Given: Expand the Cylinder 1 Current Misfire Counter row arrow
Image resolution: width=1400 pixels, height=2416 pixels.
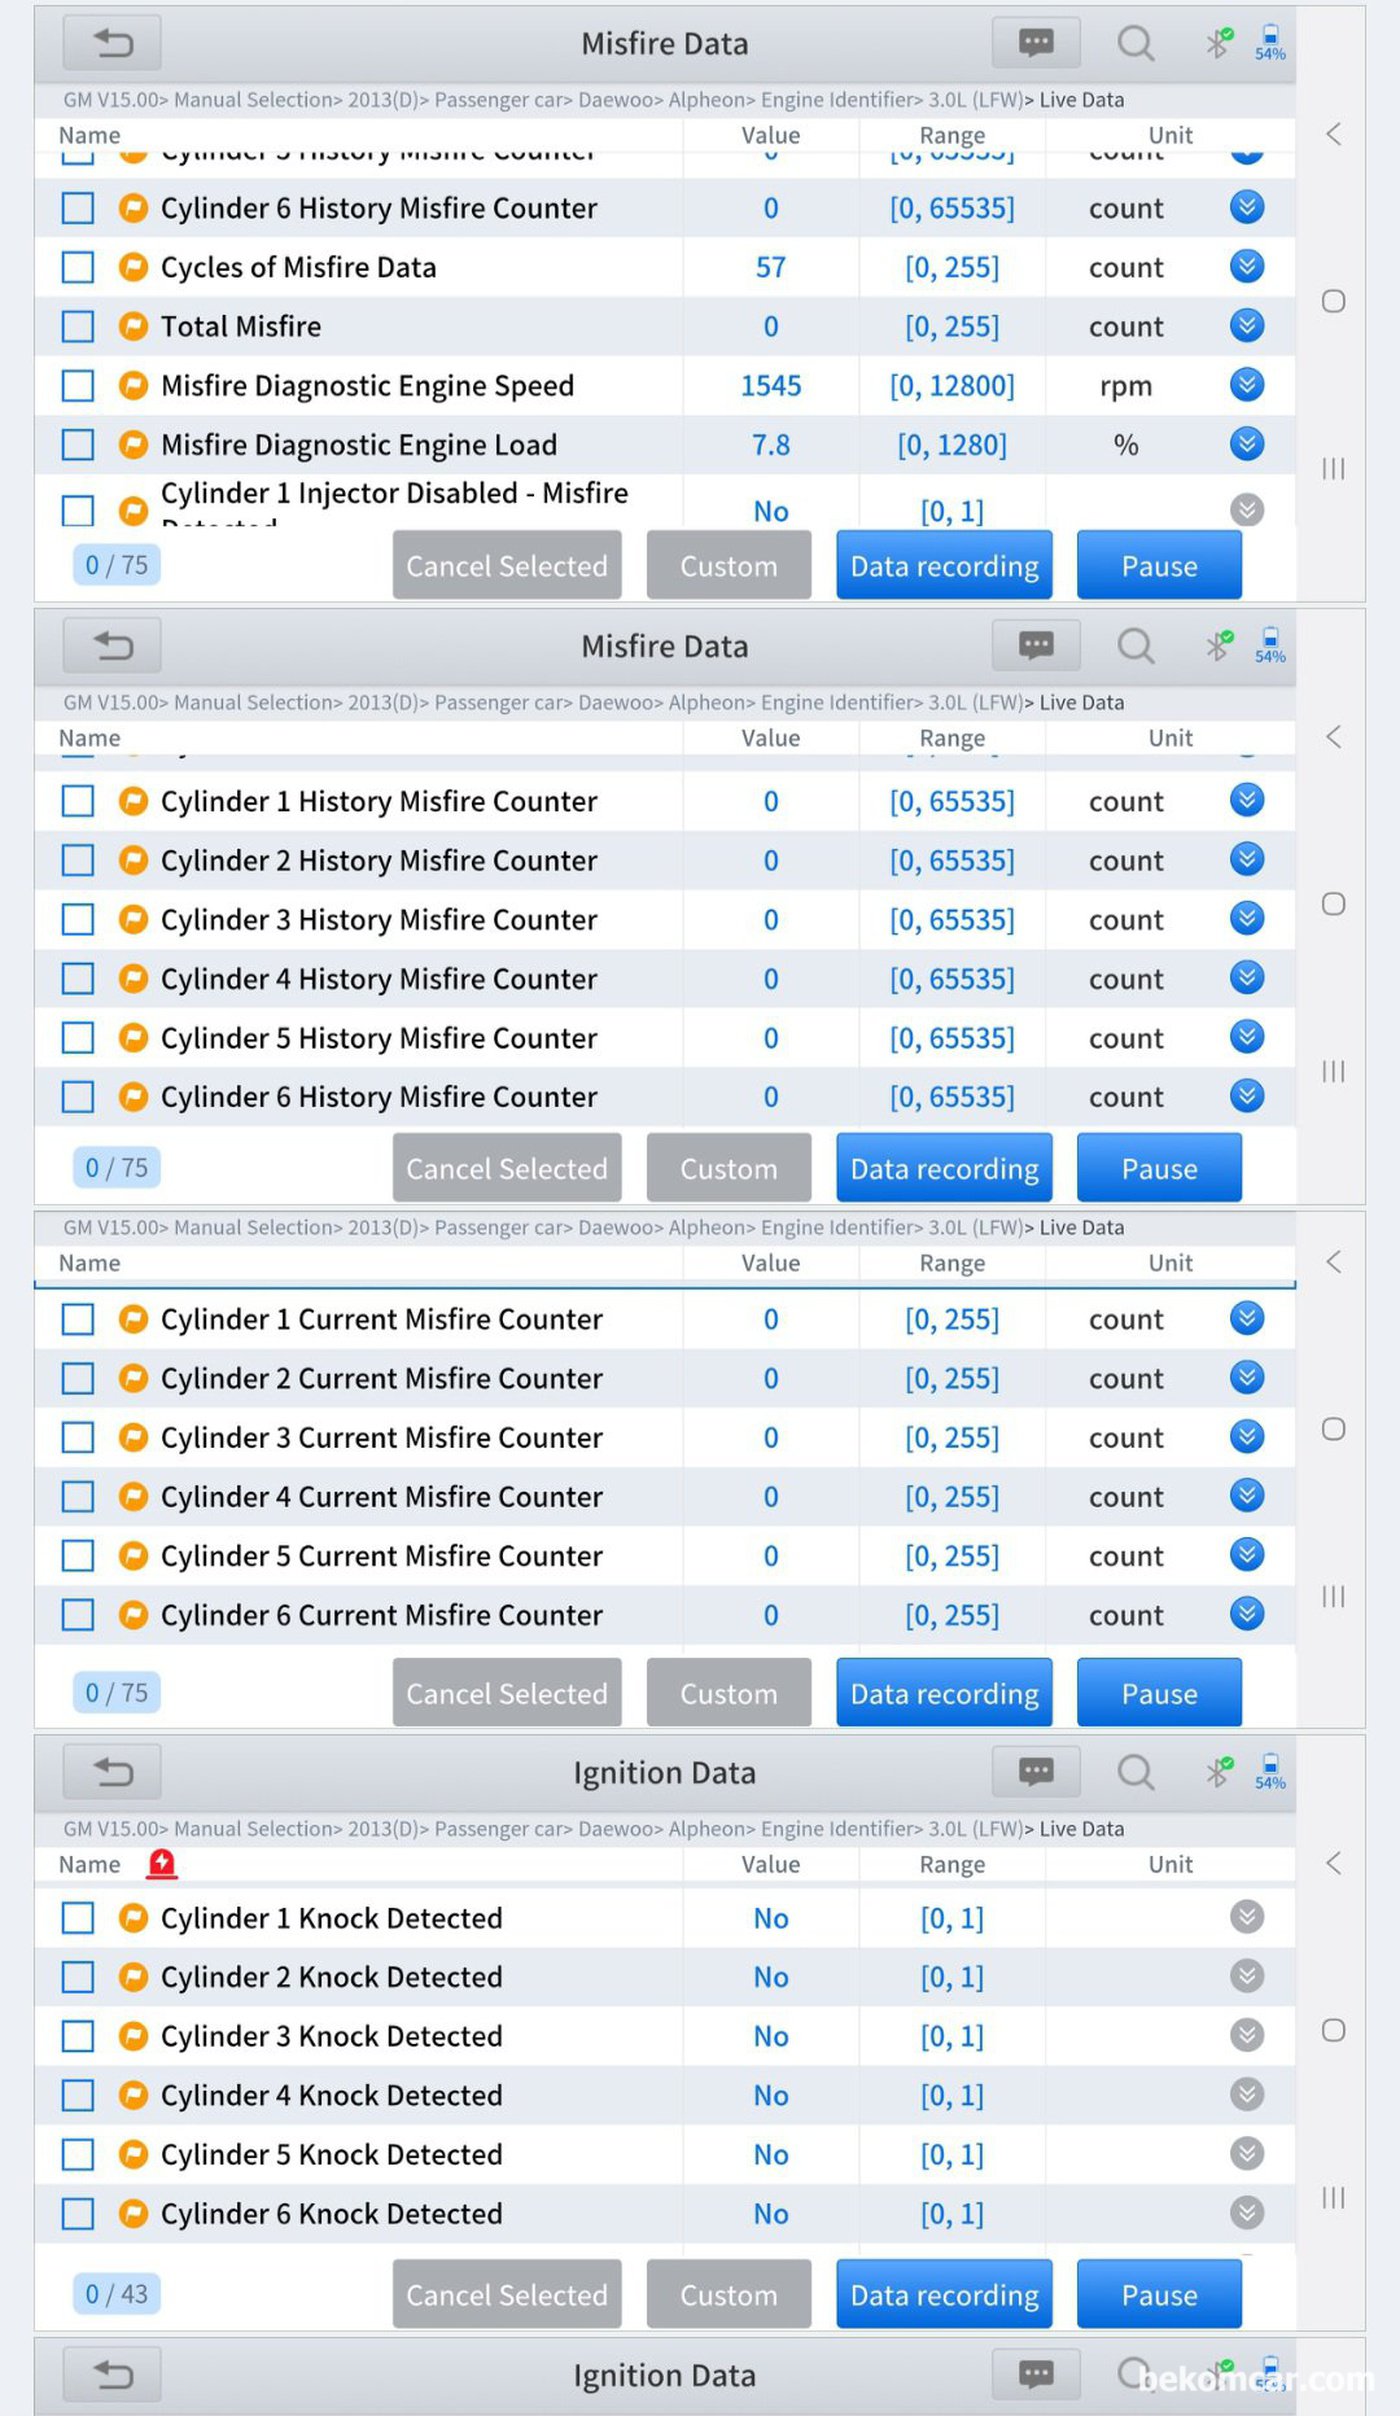Looking at the screenshot, I should [1246, 1318].
